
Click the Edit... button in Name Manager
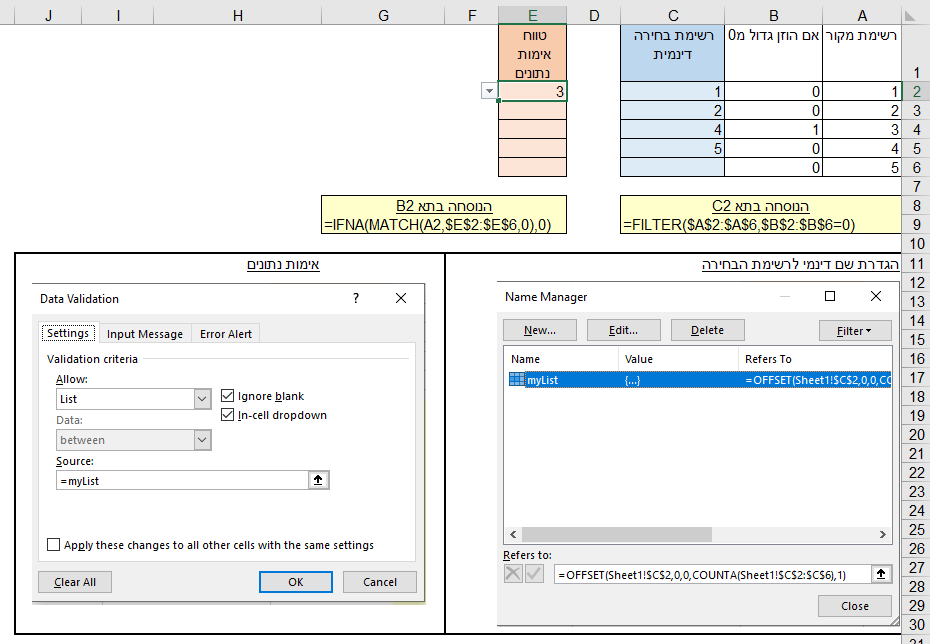pyautogui.click(x=623, y=330)
